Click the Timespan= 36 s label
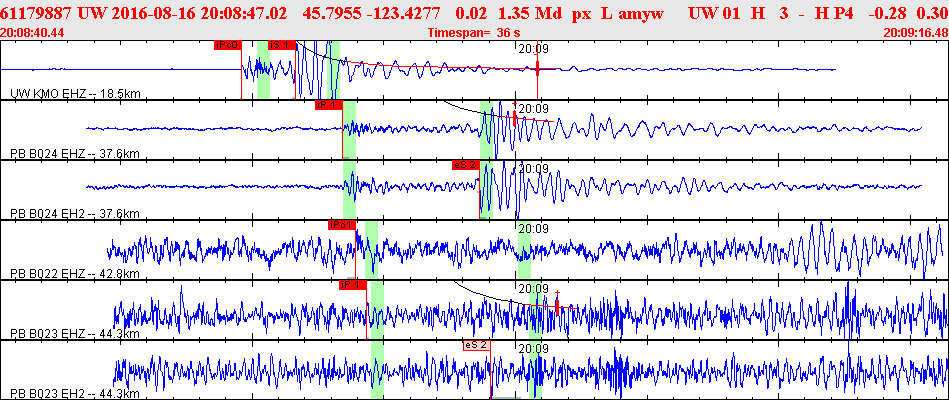Image resolution: width=949 pixels, height=400 pixels. pyautogui.click(x=474, y=32)
